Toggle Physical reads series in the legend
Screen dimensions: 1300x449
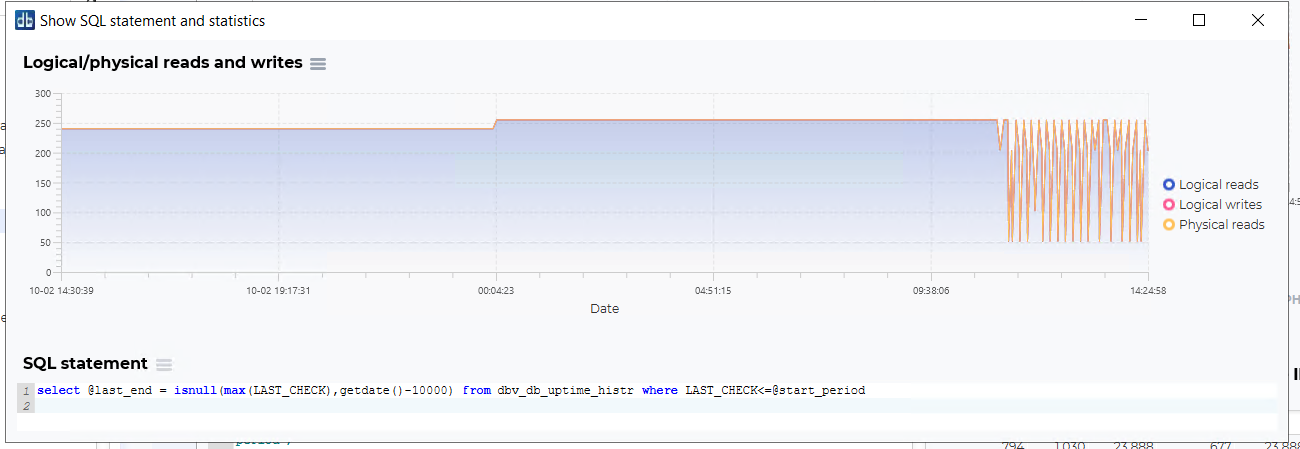(1221, 225)
